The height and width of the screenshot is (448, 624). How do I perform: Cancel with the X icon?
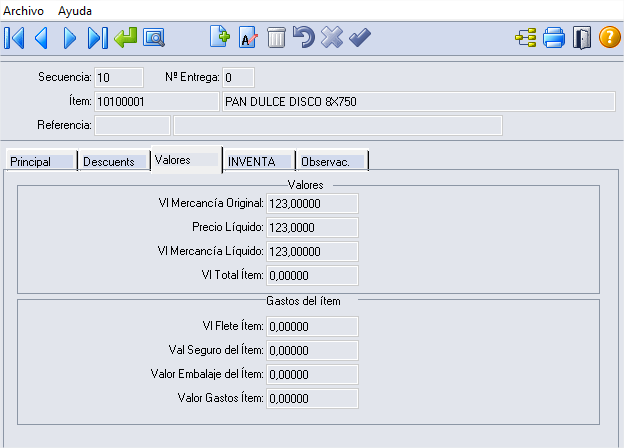(332, 37)
